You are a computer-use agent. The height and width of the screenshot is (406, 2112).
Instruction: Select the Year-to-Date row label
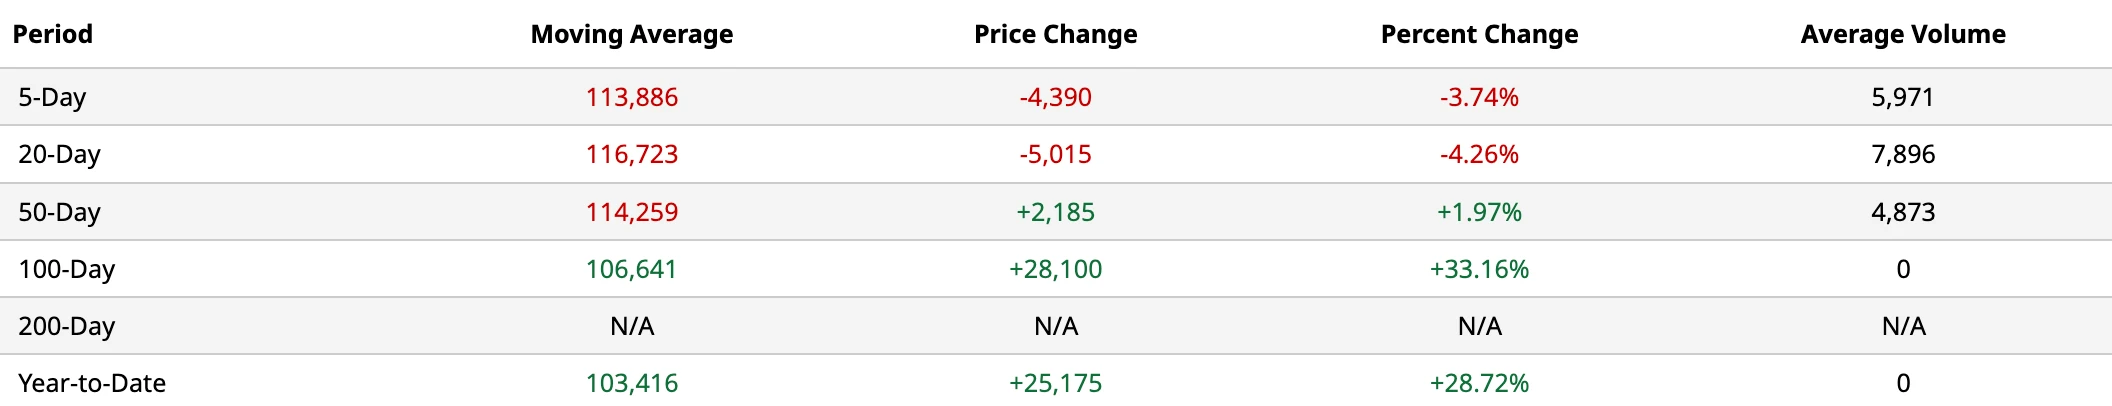(92, 383)
